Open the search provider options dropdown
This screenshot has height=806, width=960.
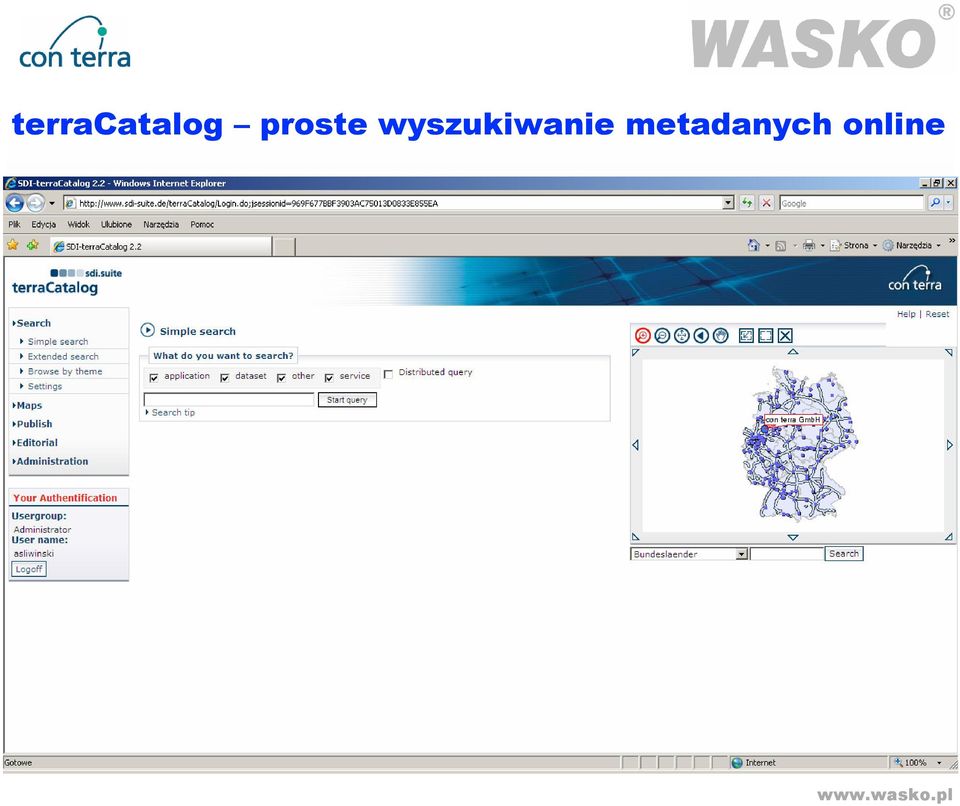point(949,203)
